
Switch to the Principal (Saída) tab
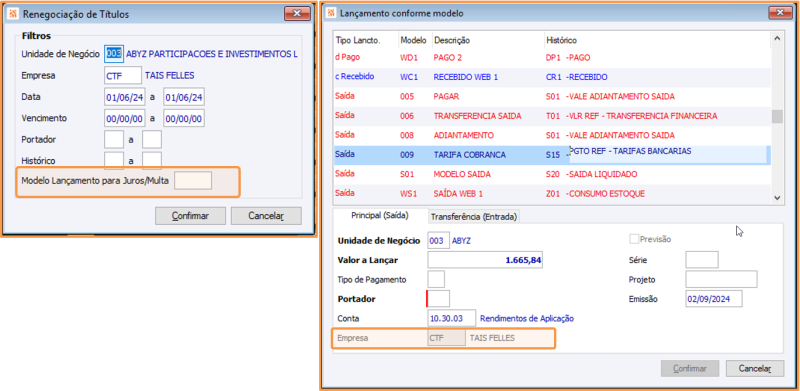380,215
